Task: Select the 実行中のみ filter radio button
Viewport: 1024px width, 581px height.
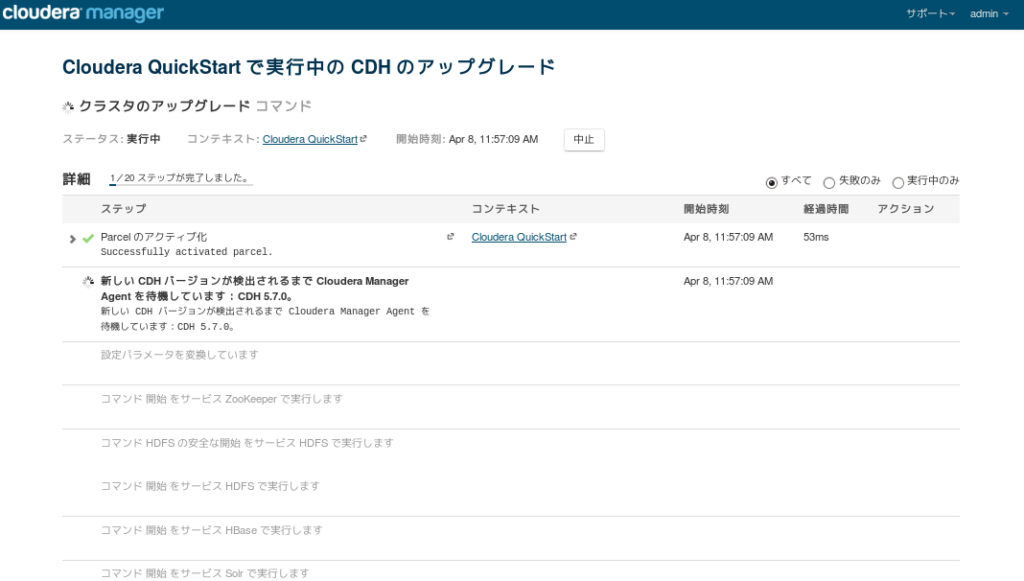Action: click(x=898, y=182)
